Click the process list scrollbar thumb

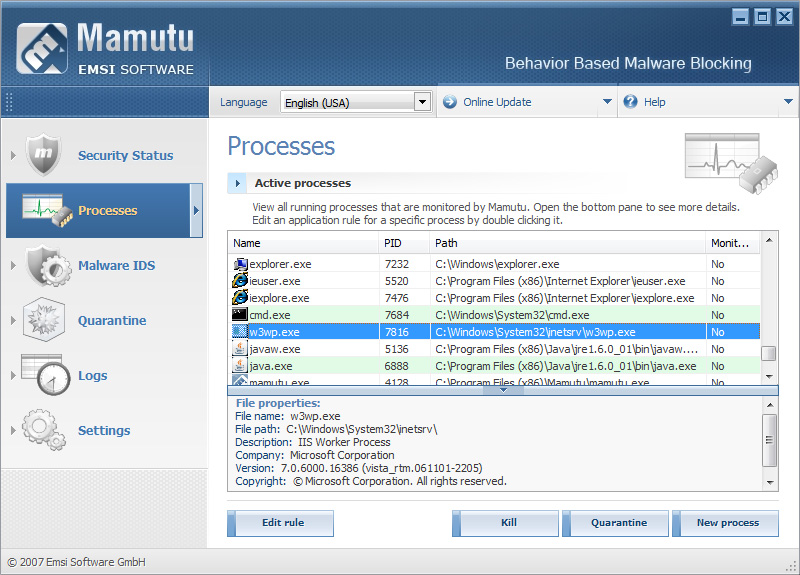tap(768, 353)
